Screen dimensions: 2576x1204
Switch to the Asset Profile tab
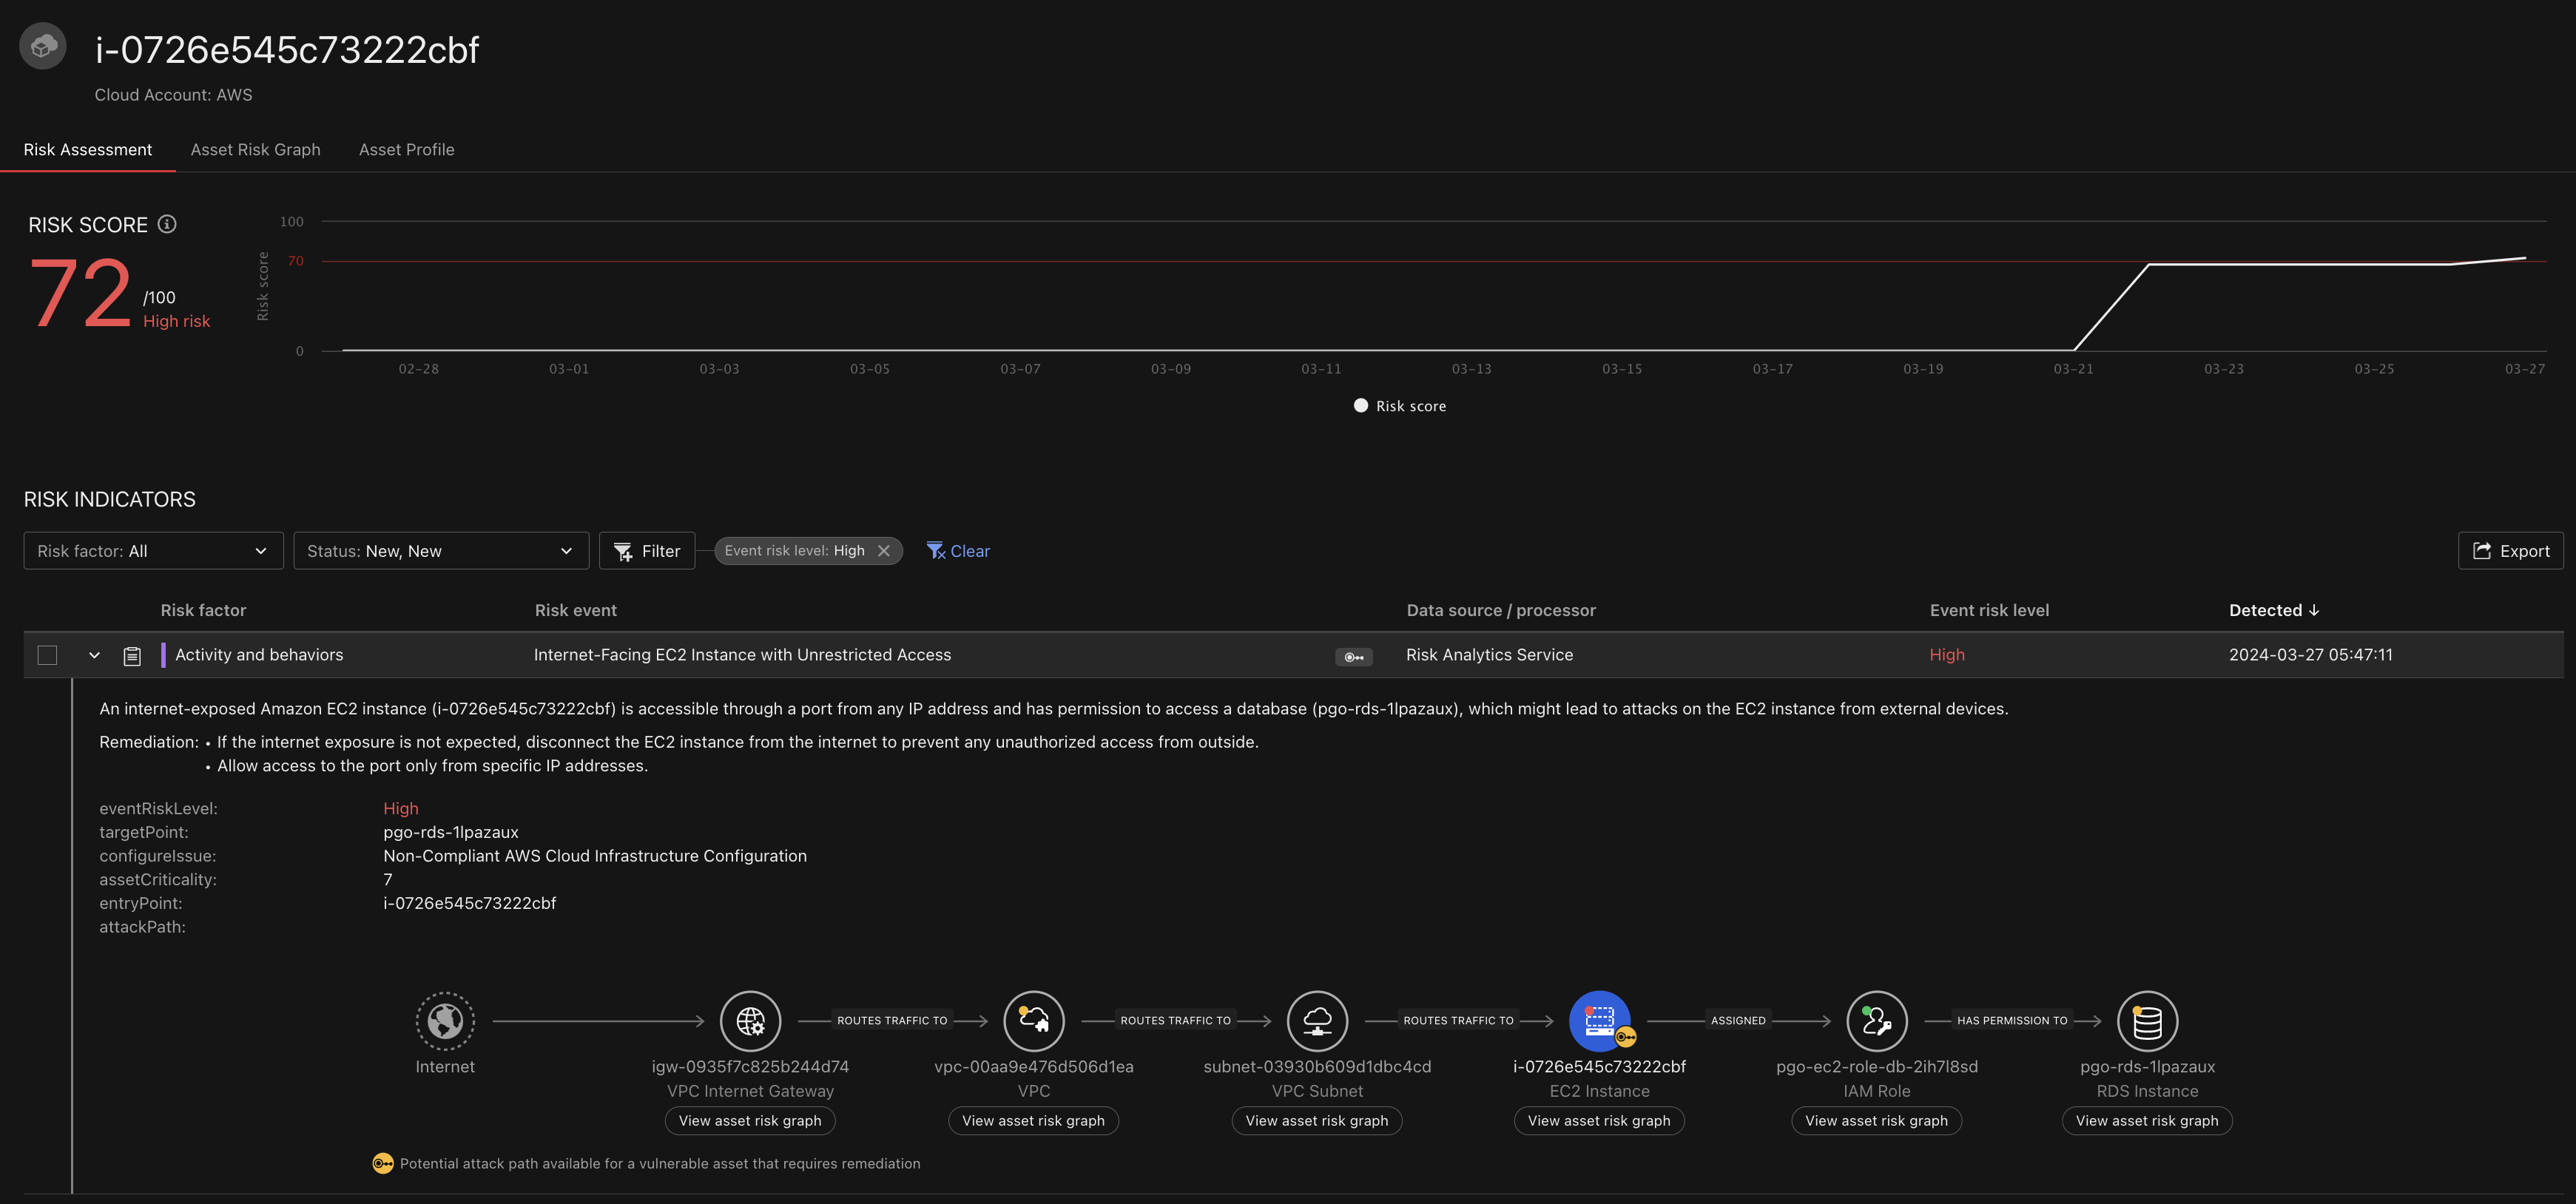406,149
